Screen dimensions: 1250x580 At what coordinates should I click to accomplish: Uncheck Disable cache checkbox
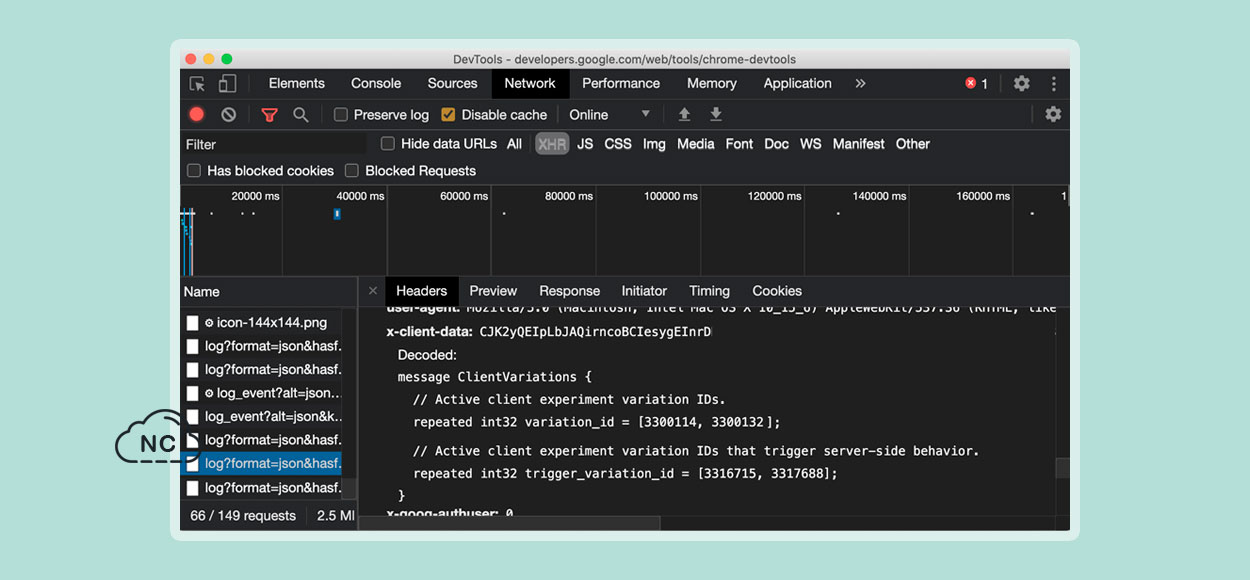[x=448, y=115]
